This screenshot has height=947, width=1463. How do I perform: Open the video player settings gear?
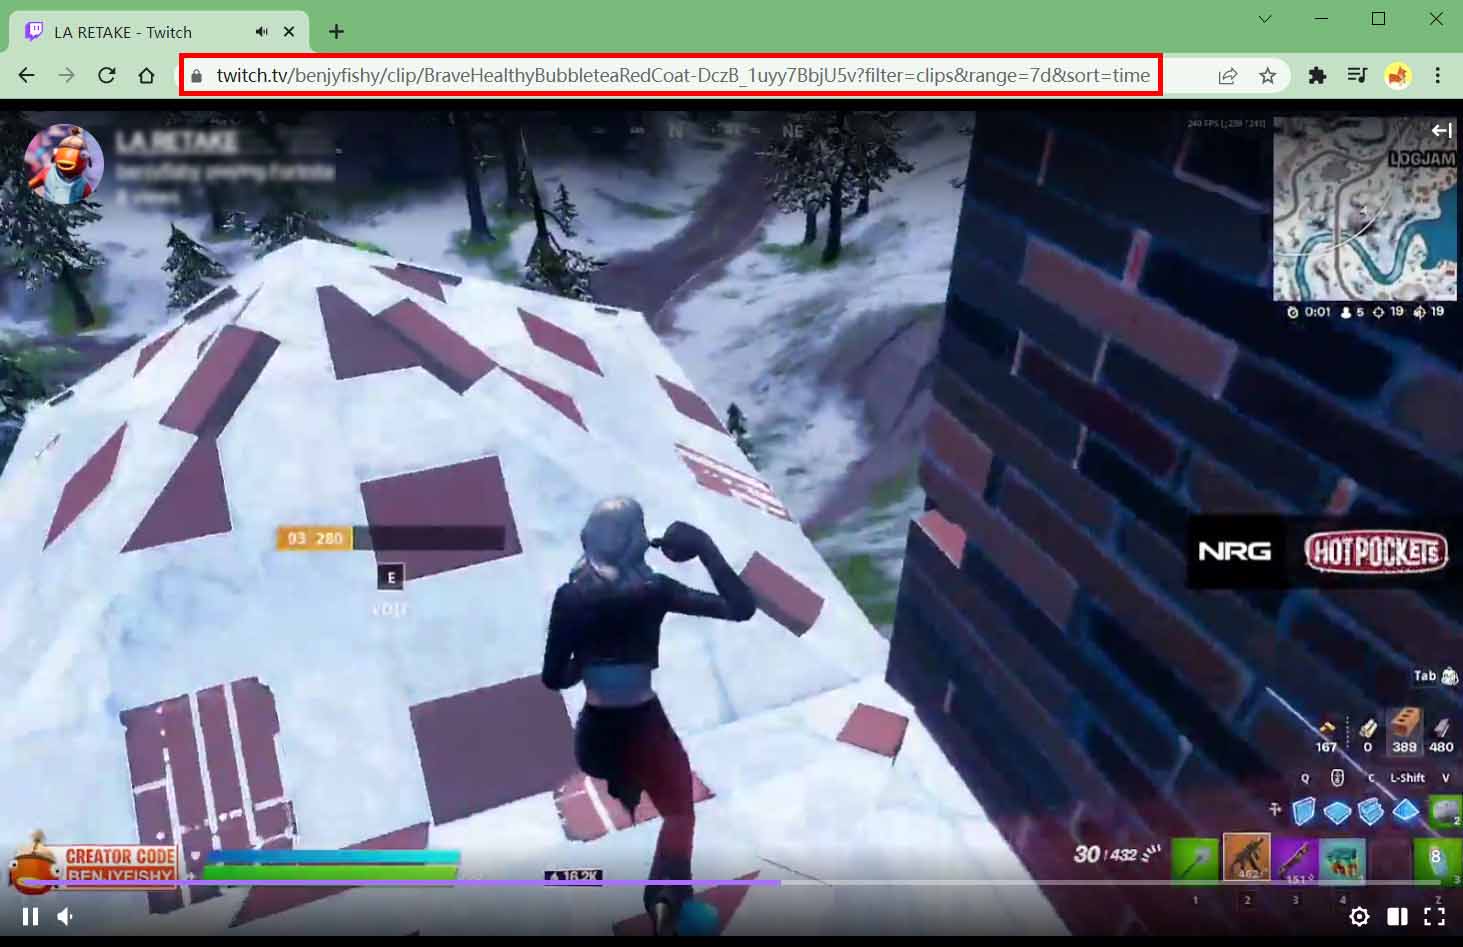click(x=1359, y=916)
